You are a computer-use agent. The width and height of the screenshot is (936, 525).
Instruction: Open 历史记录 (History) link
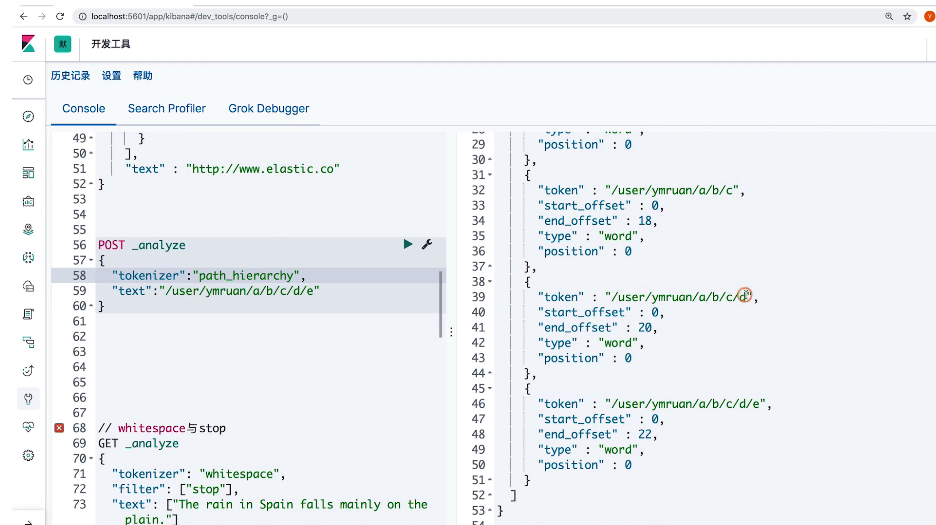(x=70, y=76)
